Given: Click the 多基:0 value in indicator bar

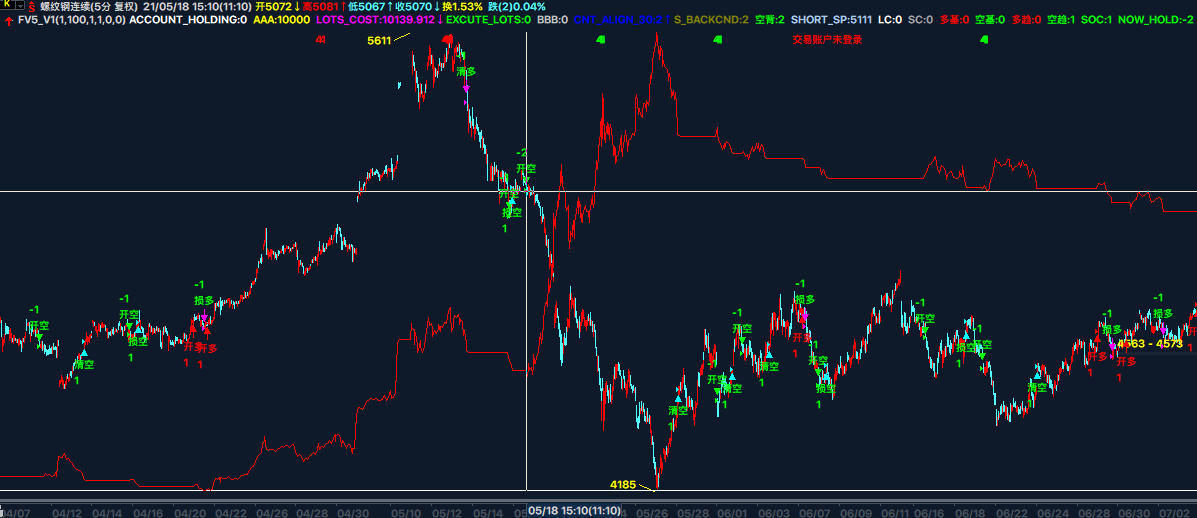Looking at the screenshot, I should [954, 20].
